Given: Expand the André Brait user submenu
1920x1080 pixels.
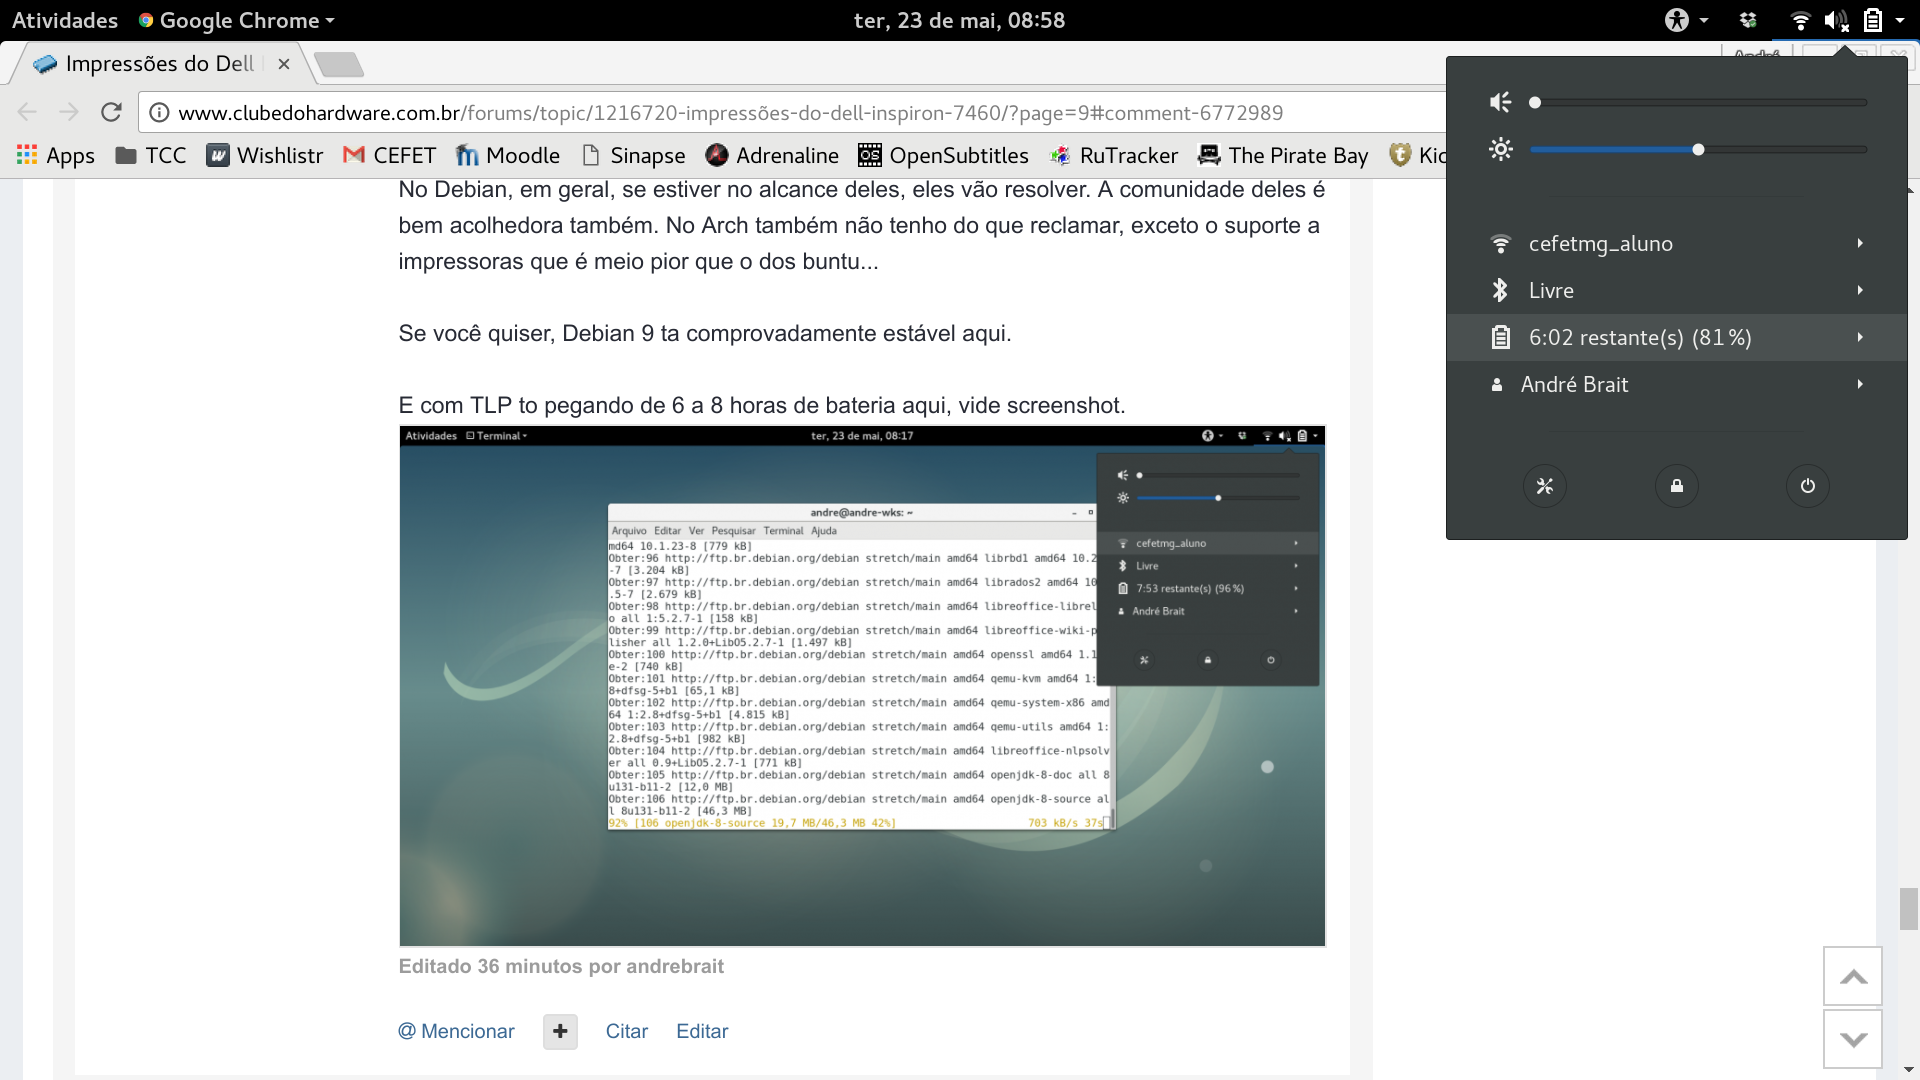Looking at the screenshot, I should click(1677, 384).
